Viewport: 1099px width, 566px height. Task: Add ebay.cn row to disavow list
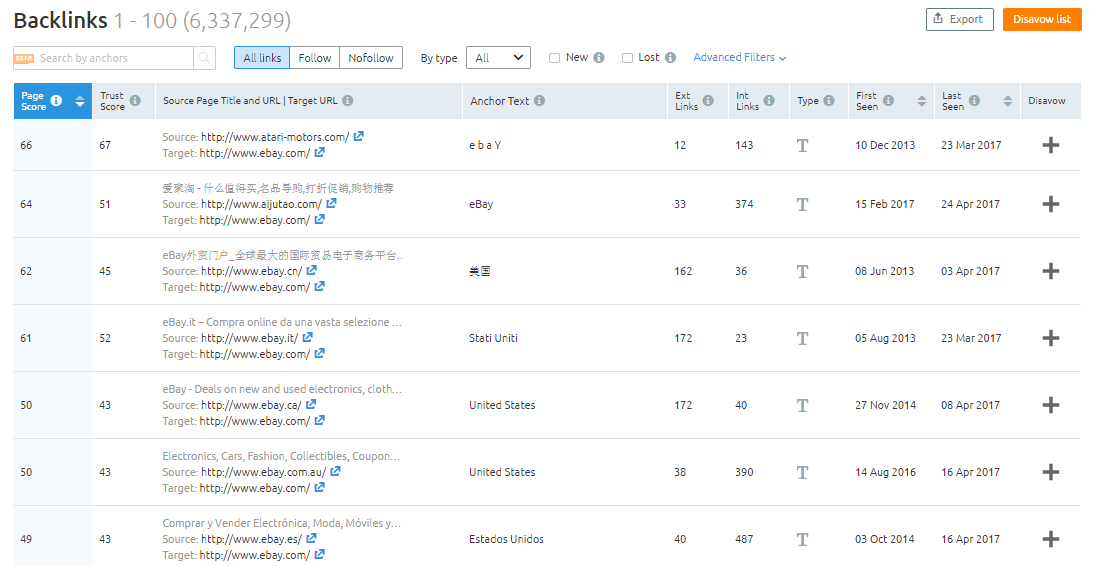coord(1051,271)
